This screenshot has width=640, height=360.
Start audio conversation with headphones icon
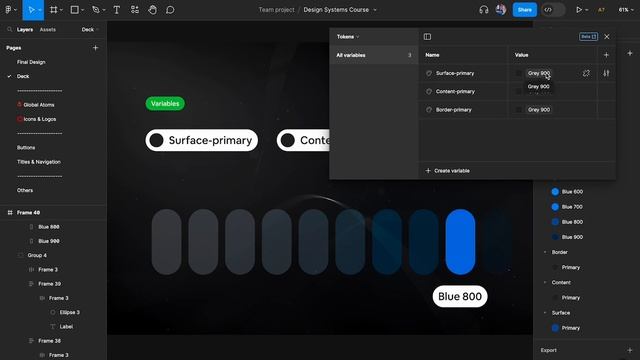pyautogui.click(x=484, y=10)
